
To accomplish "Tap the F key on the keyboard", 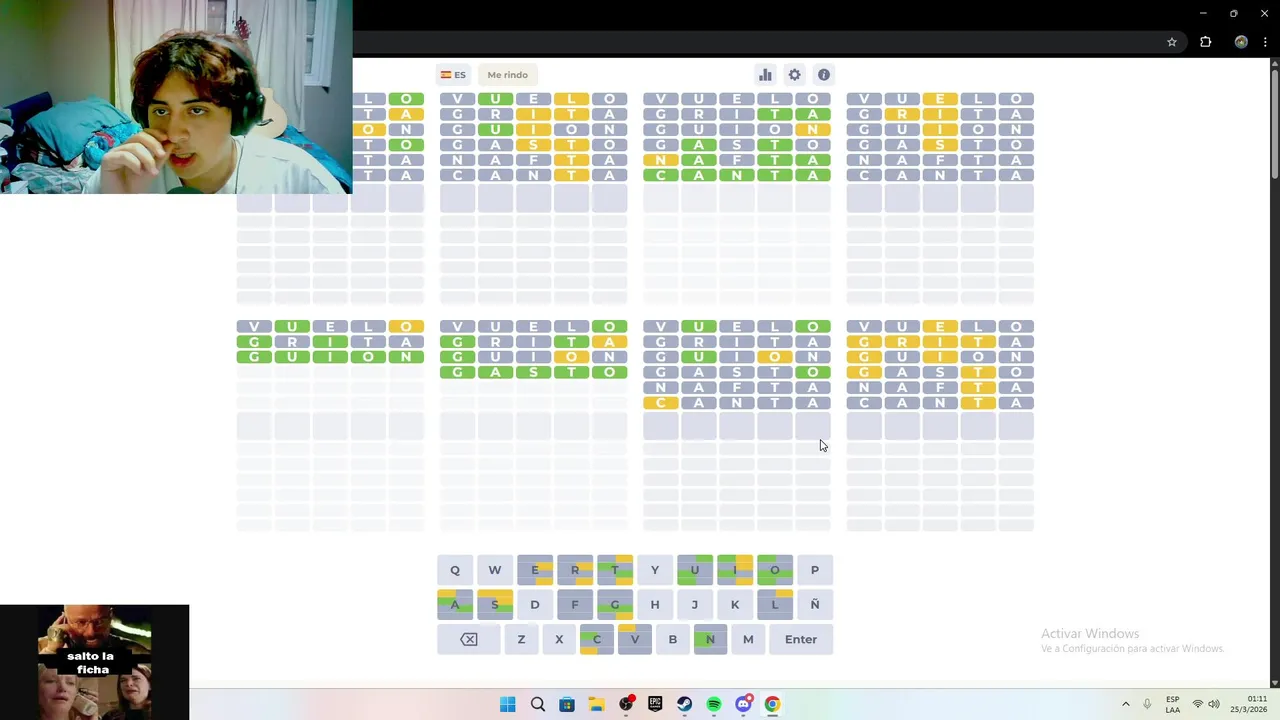I will coord(575,604).
